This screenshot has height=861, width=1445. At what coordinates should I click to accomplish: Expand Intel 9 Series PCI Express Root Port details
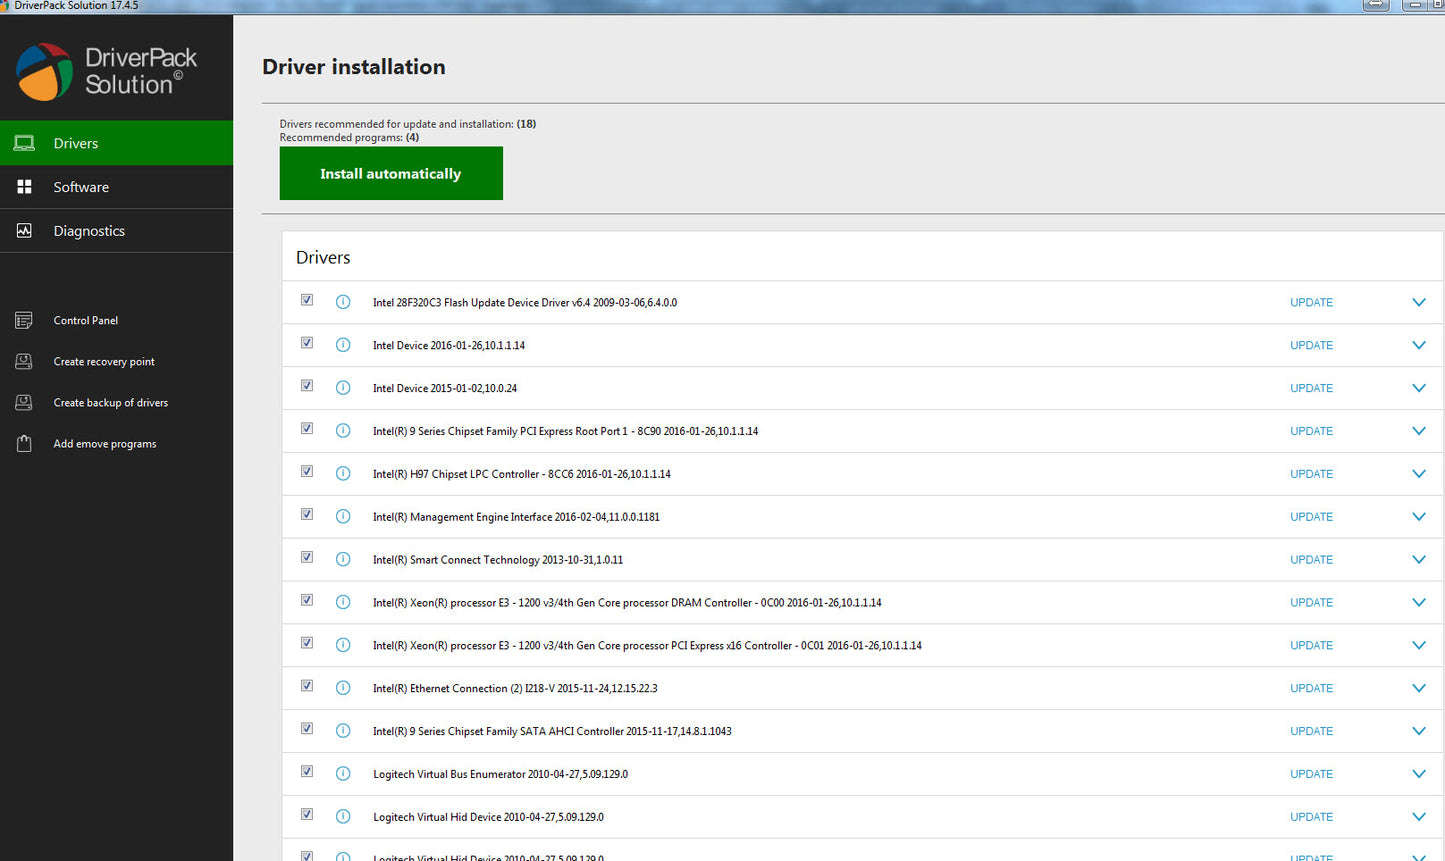tap(1418, 431)
